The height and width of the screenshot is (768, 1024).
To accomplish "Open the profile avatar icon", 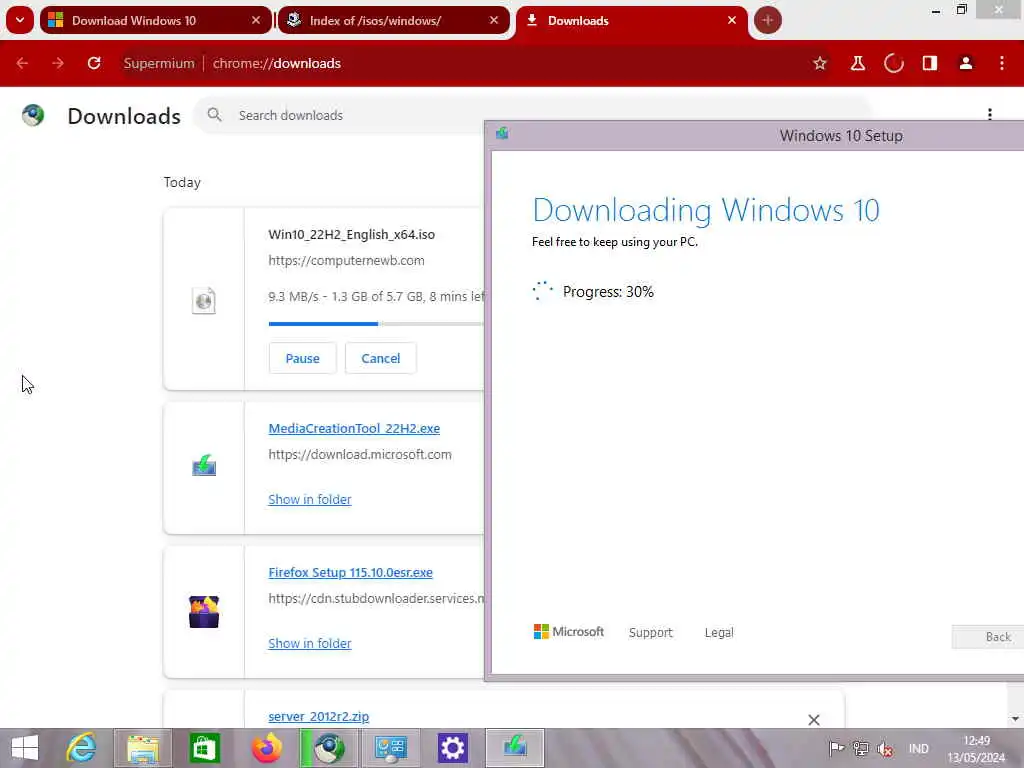I will coord(966,63).
